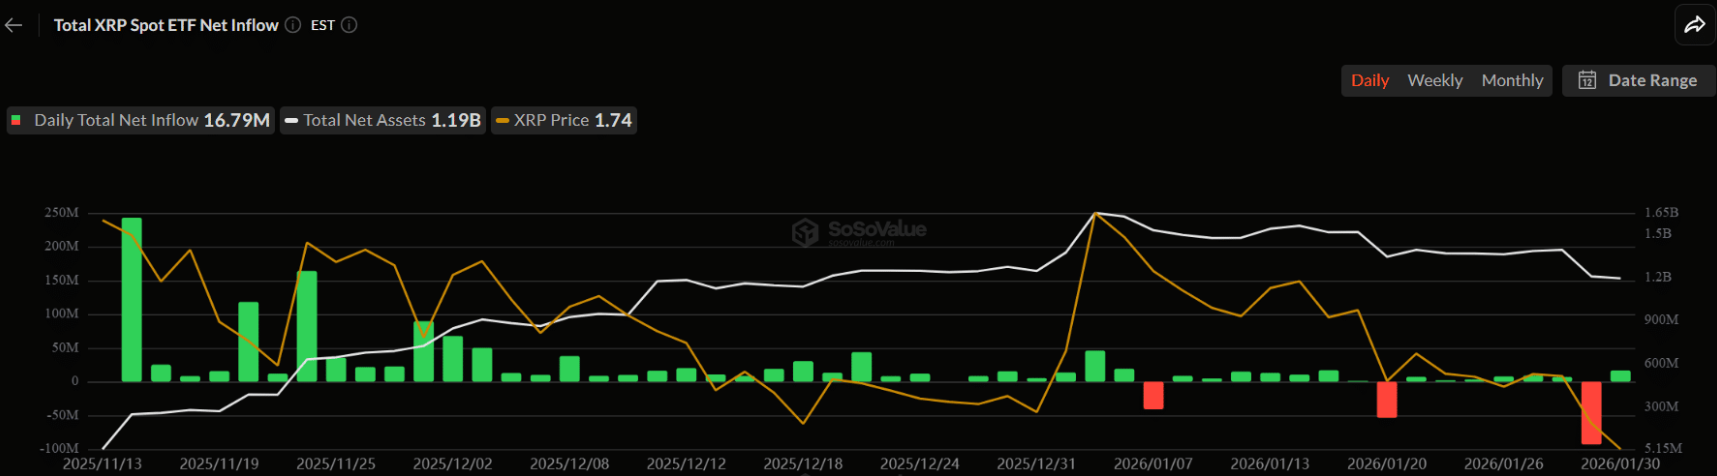This screenshot has width=1717, height=476.
Task: Click the back arrow beside the title
Action: (x=14, y=25)
